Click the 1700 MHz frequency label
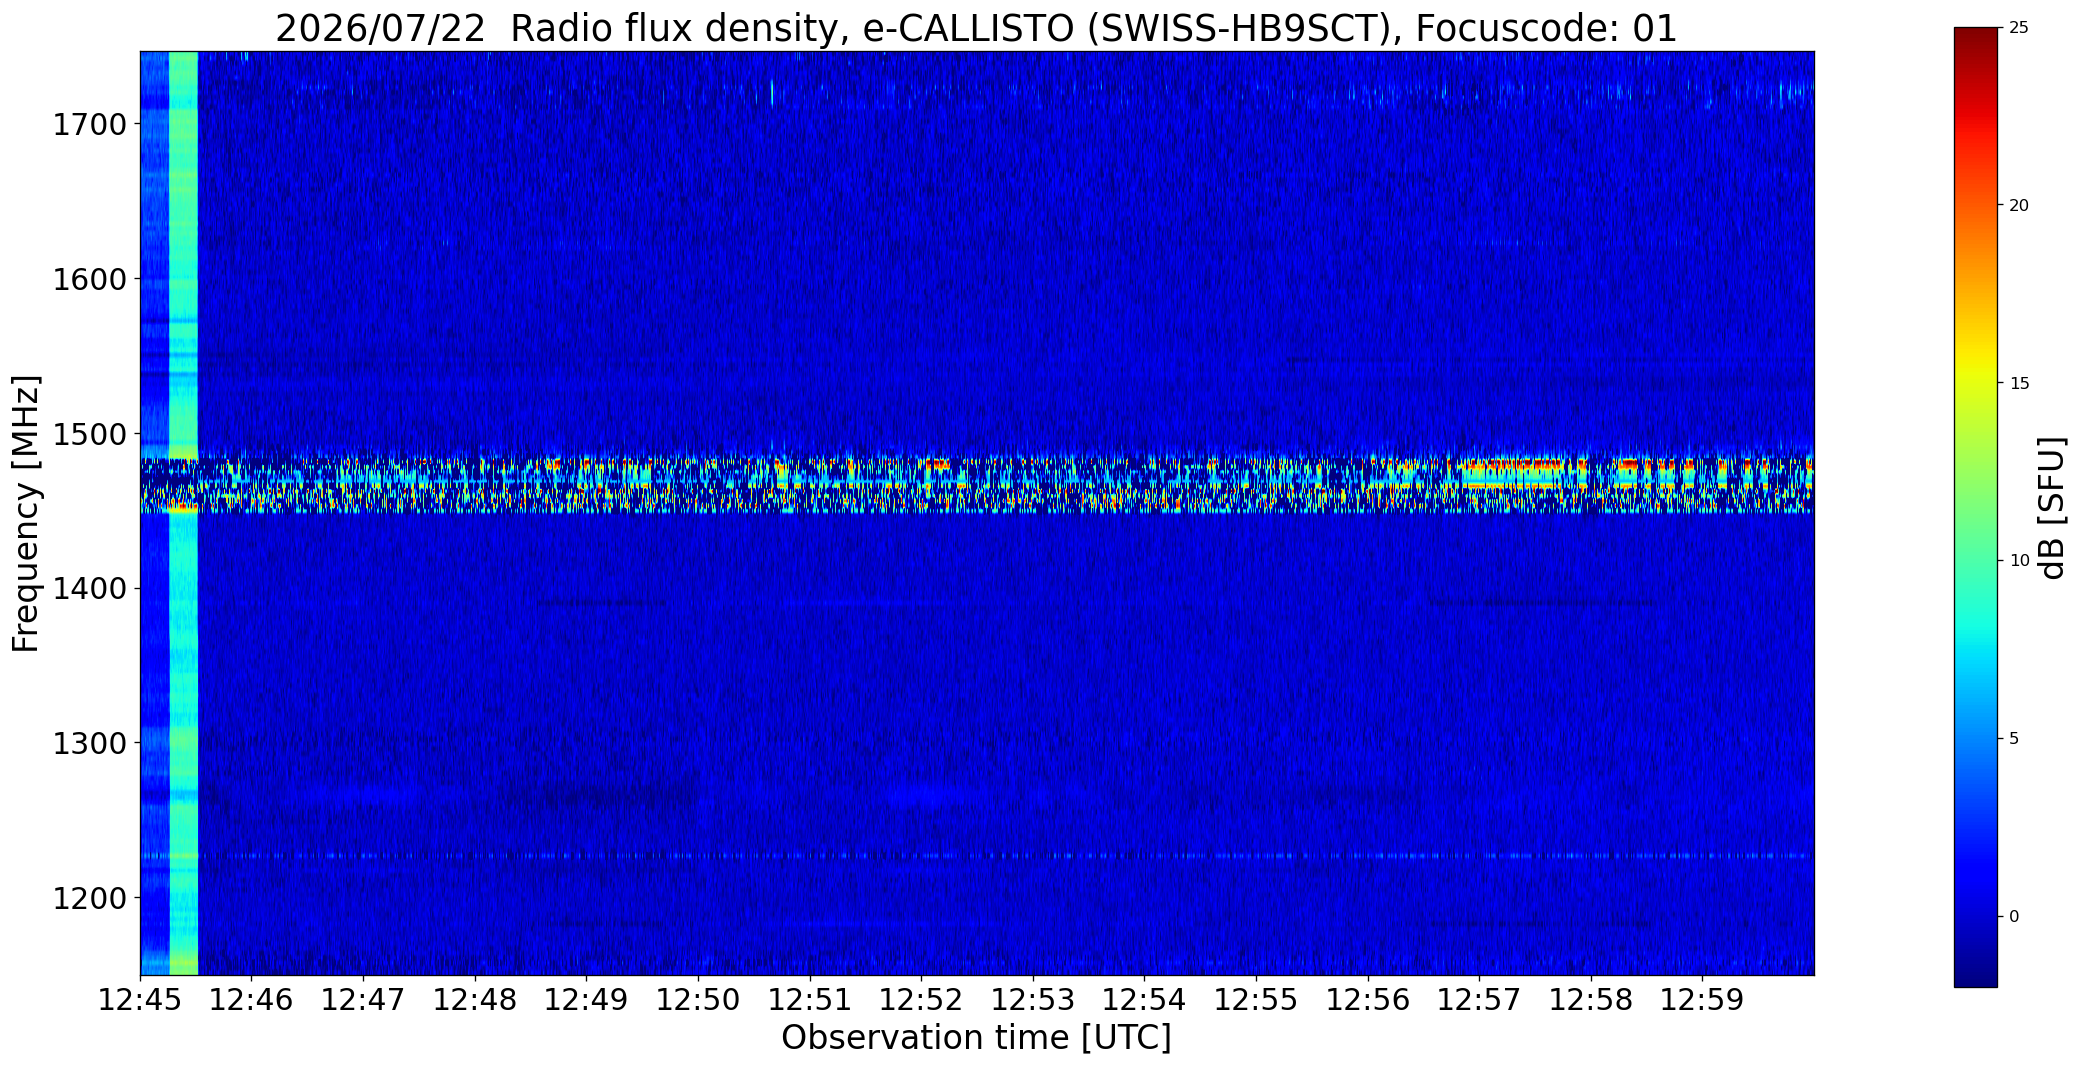Image resolution: width=2082 pixels, height=1067 pixels. click(90, 125)
